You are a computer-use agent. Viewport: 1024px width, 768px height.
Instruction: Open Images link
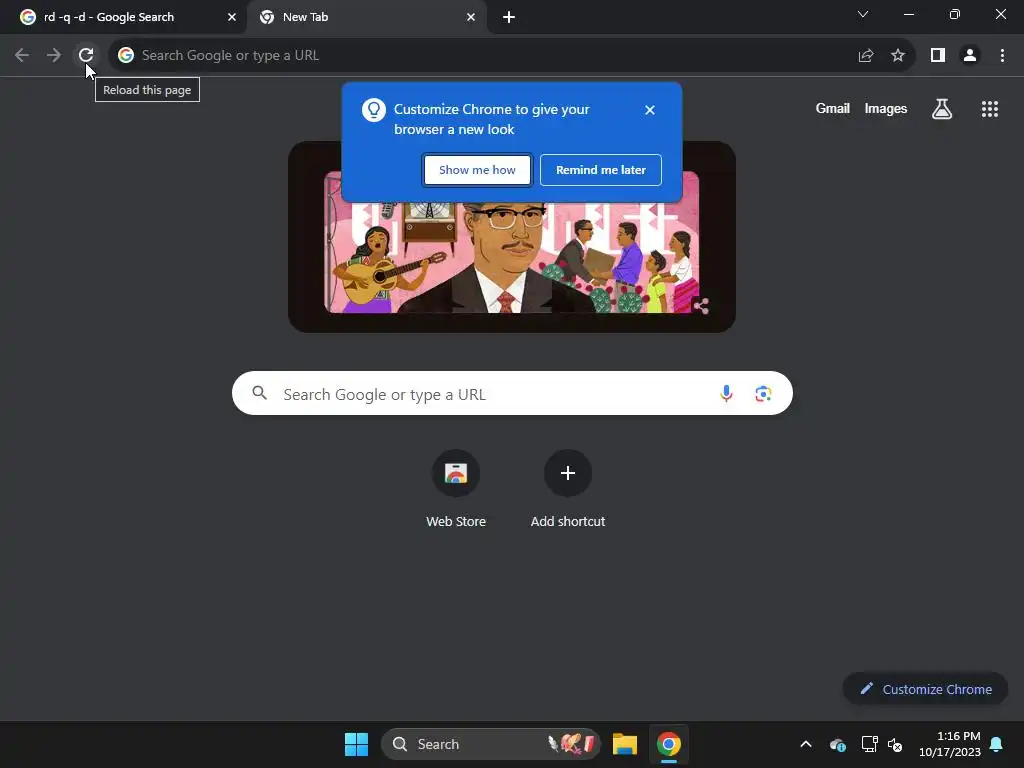click(886, 109)
